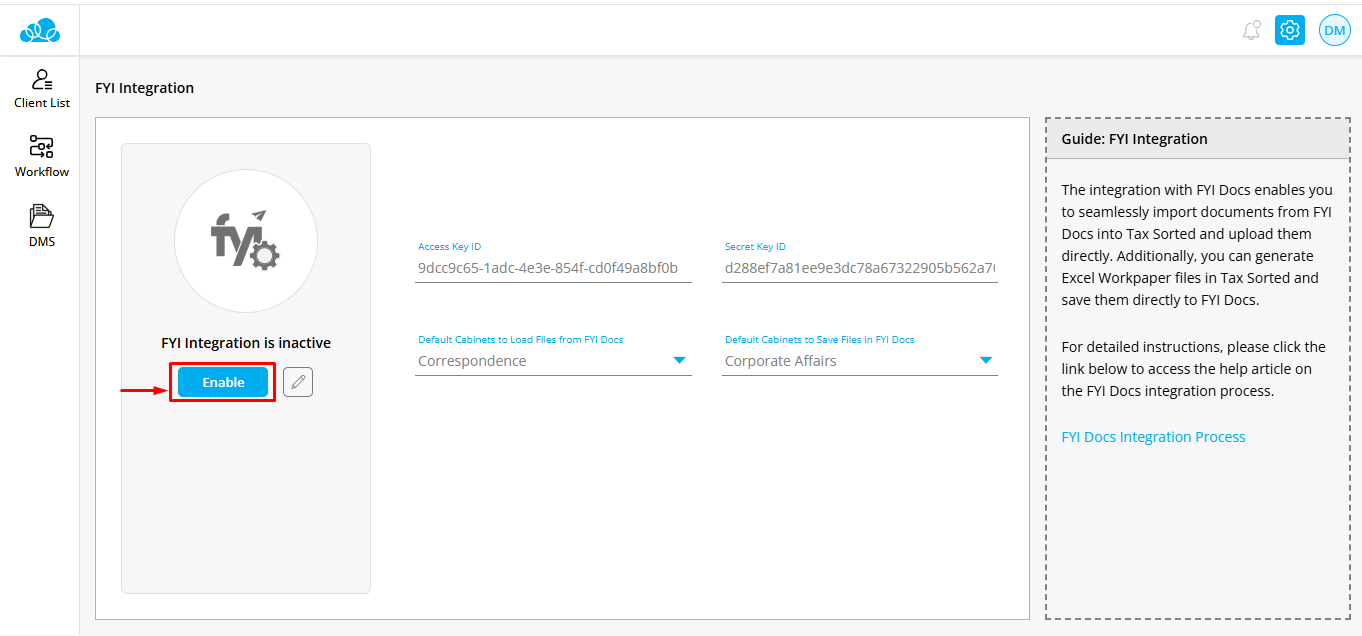Viewport: 1362px width, 636px height.
Task: Open the Client List sidebar item
Action: coord(41,88)
